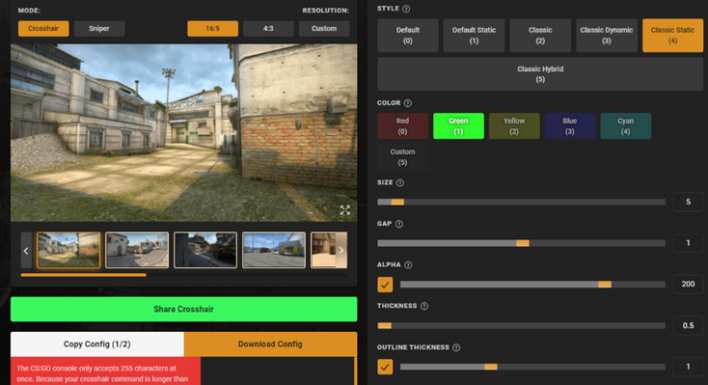Image resolution: width=708 pixels, height=385 pixels.
Task: Click the Gap value field showing 1
Action: (x=688, y=243)
